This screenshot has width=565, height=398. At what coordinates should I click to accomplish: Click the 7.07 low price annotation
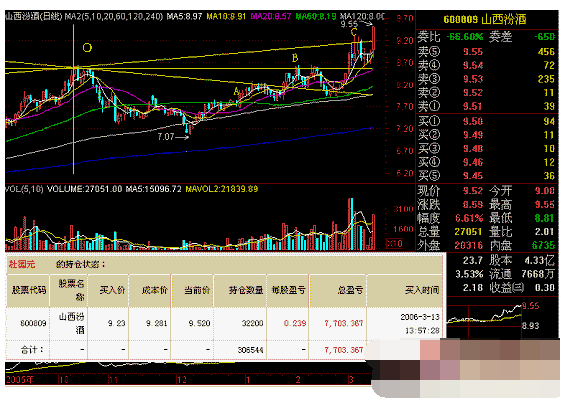tap(166, 137)
